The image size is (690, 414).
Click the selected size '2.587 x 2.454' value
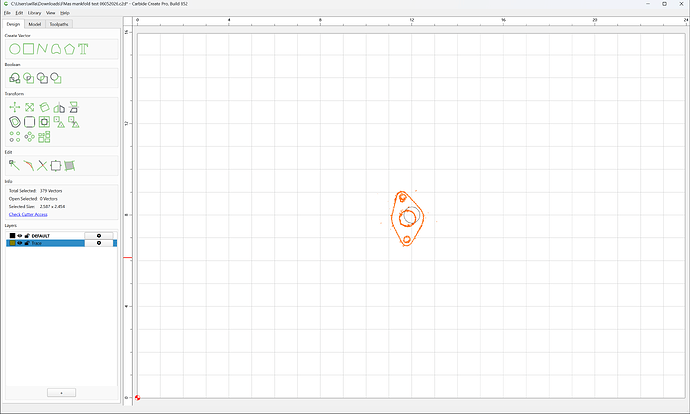[x=52, y=206]
